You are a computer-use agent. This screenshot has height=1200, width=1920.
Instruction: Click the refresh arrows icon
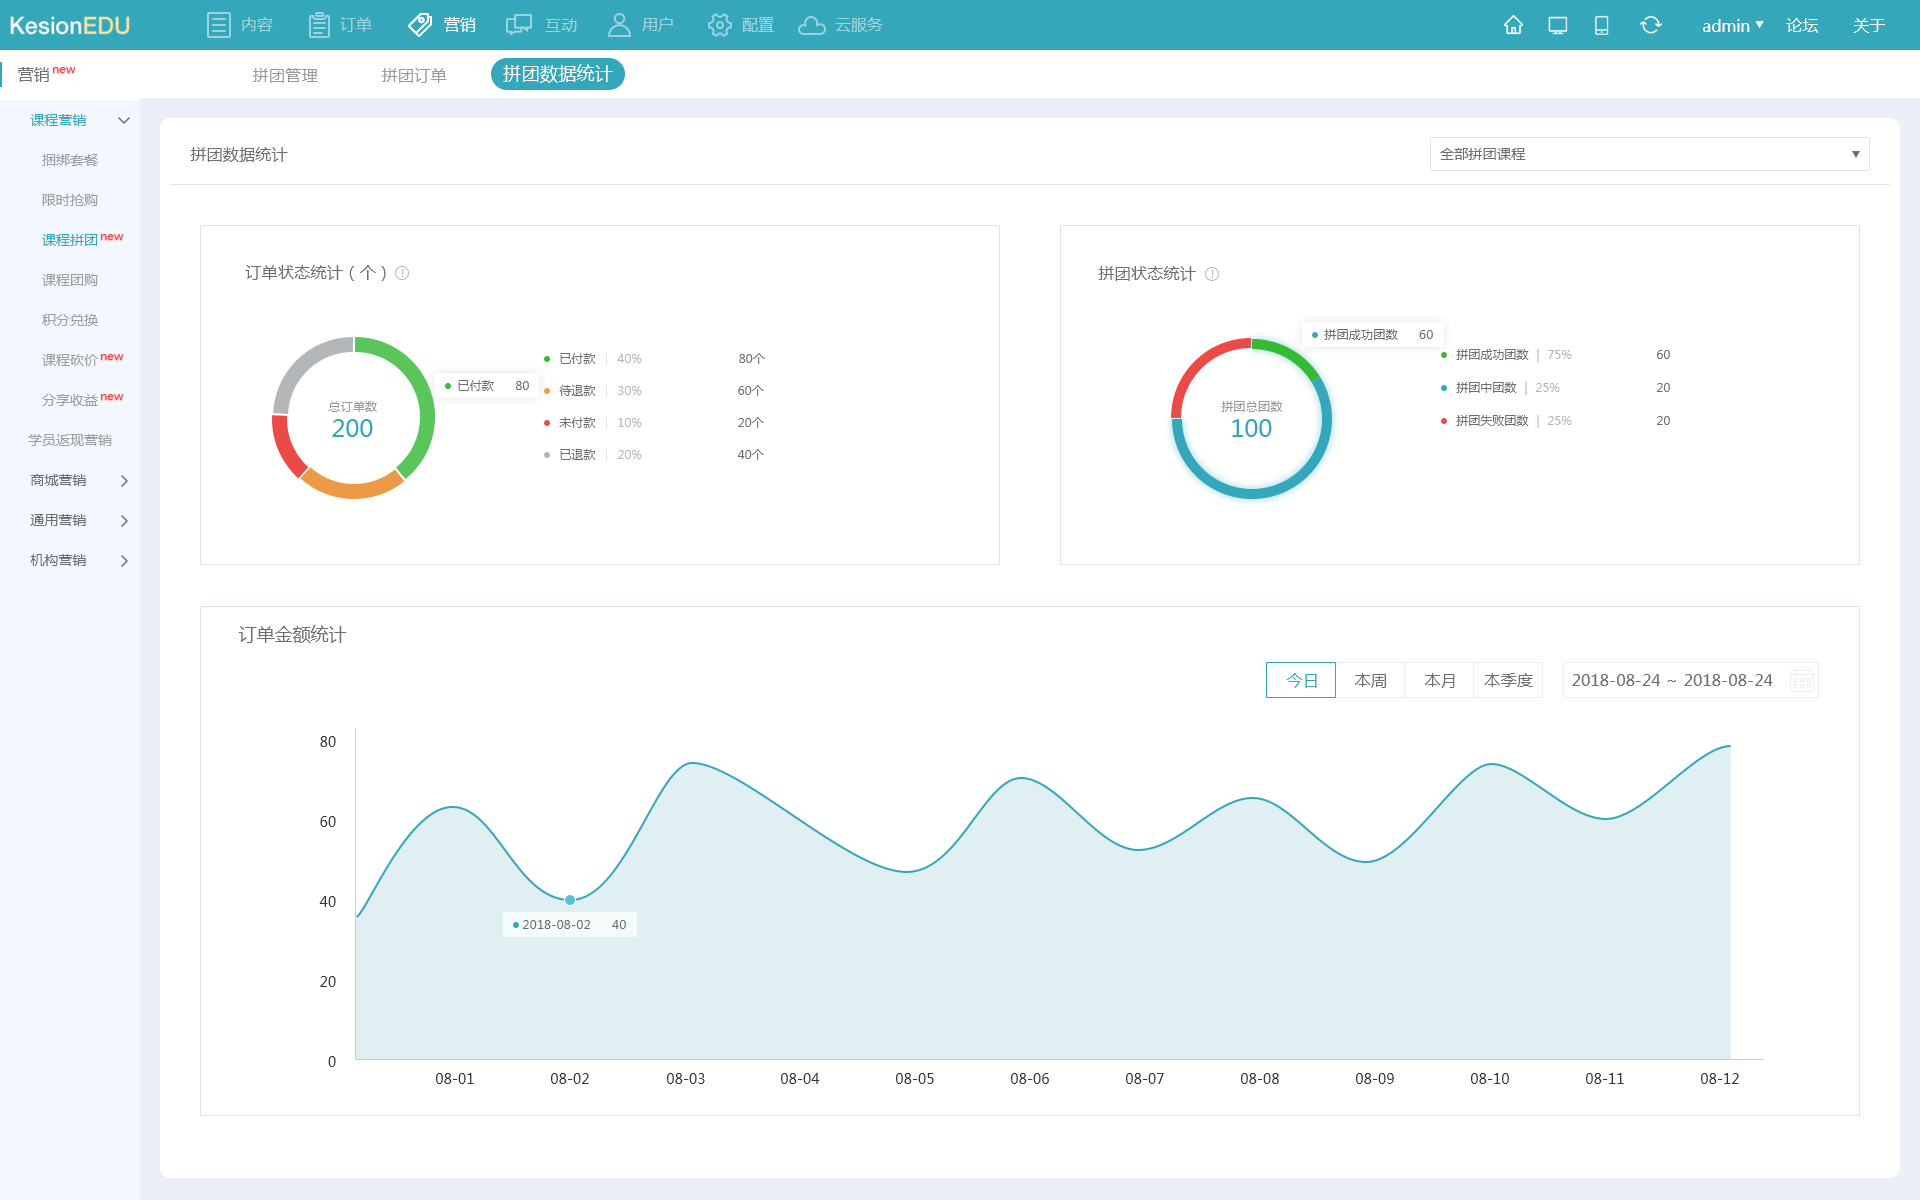tap(1650, 25)
